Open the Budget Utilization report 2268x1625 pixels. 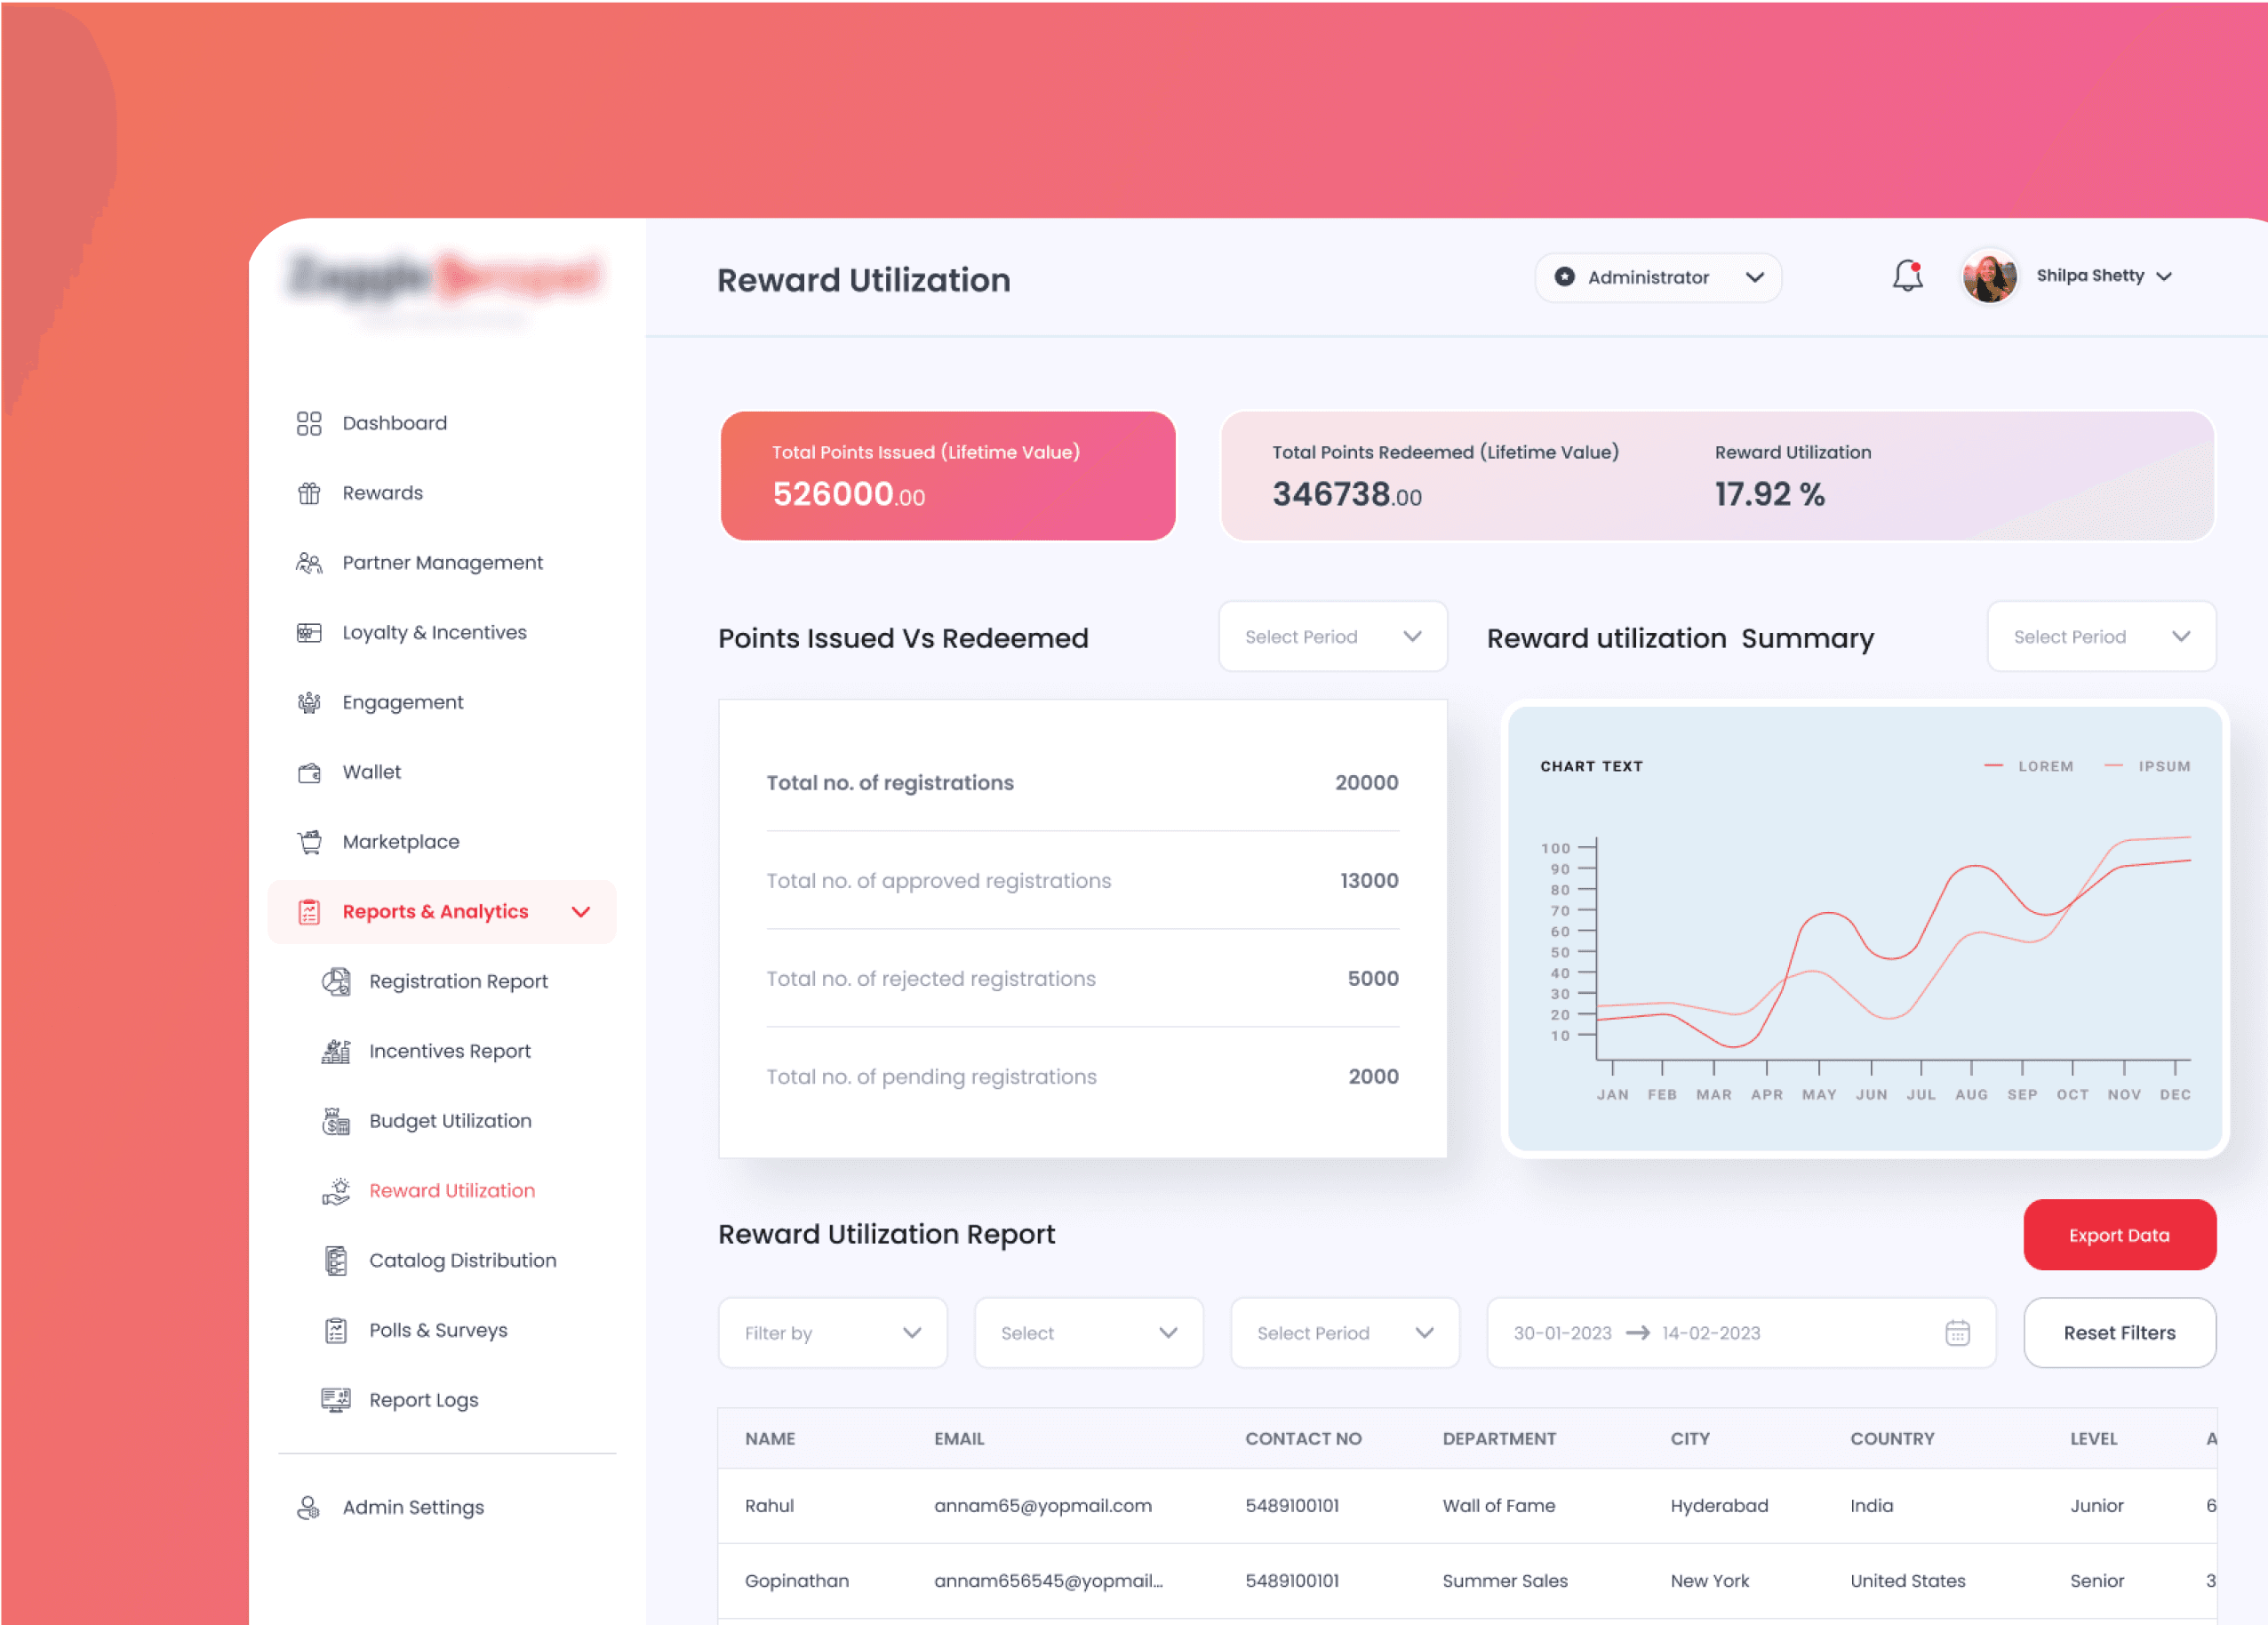click(450, 1121)
